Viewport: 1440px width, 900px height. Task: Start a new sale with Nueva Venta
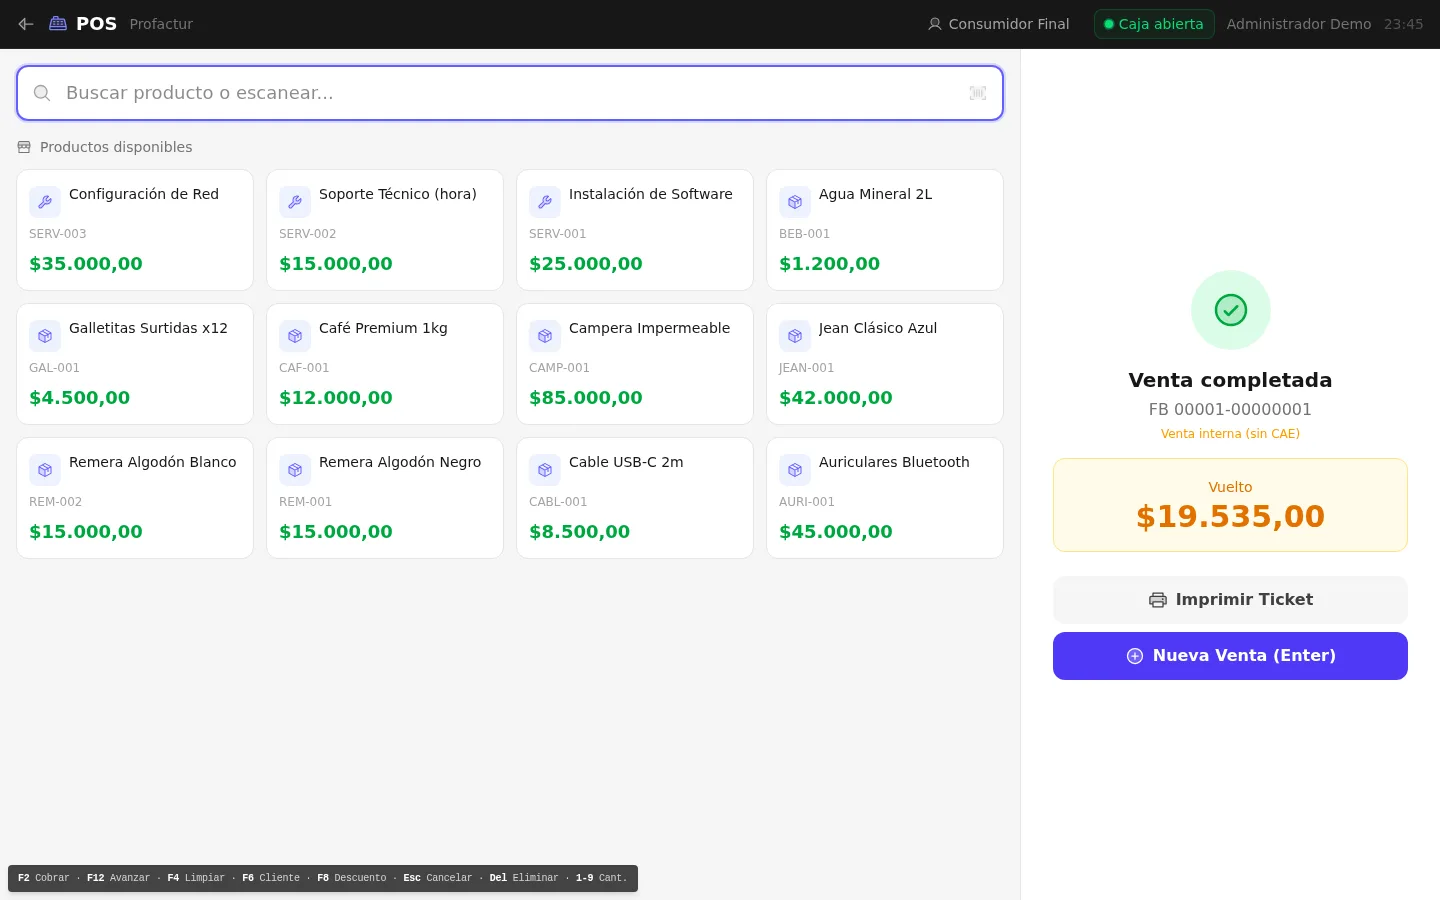tap(1230, 656)
